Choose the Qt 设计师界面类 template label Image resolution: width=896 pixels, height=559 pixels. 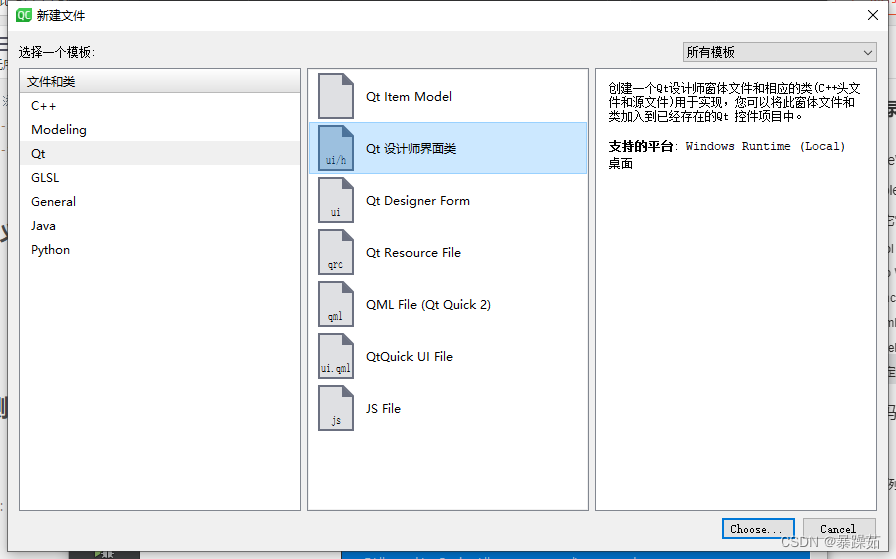coord(411,149)
